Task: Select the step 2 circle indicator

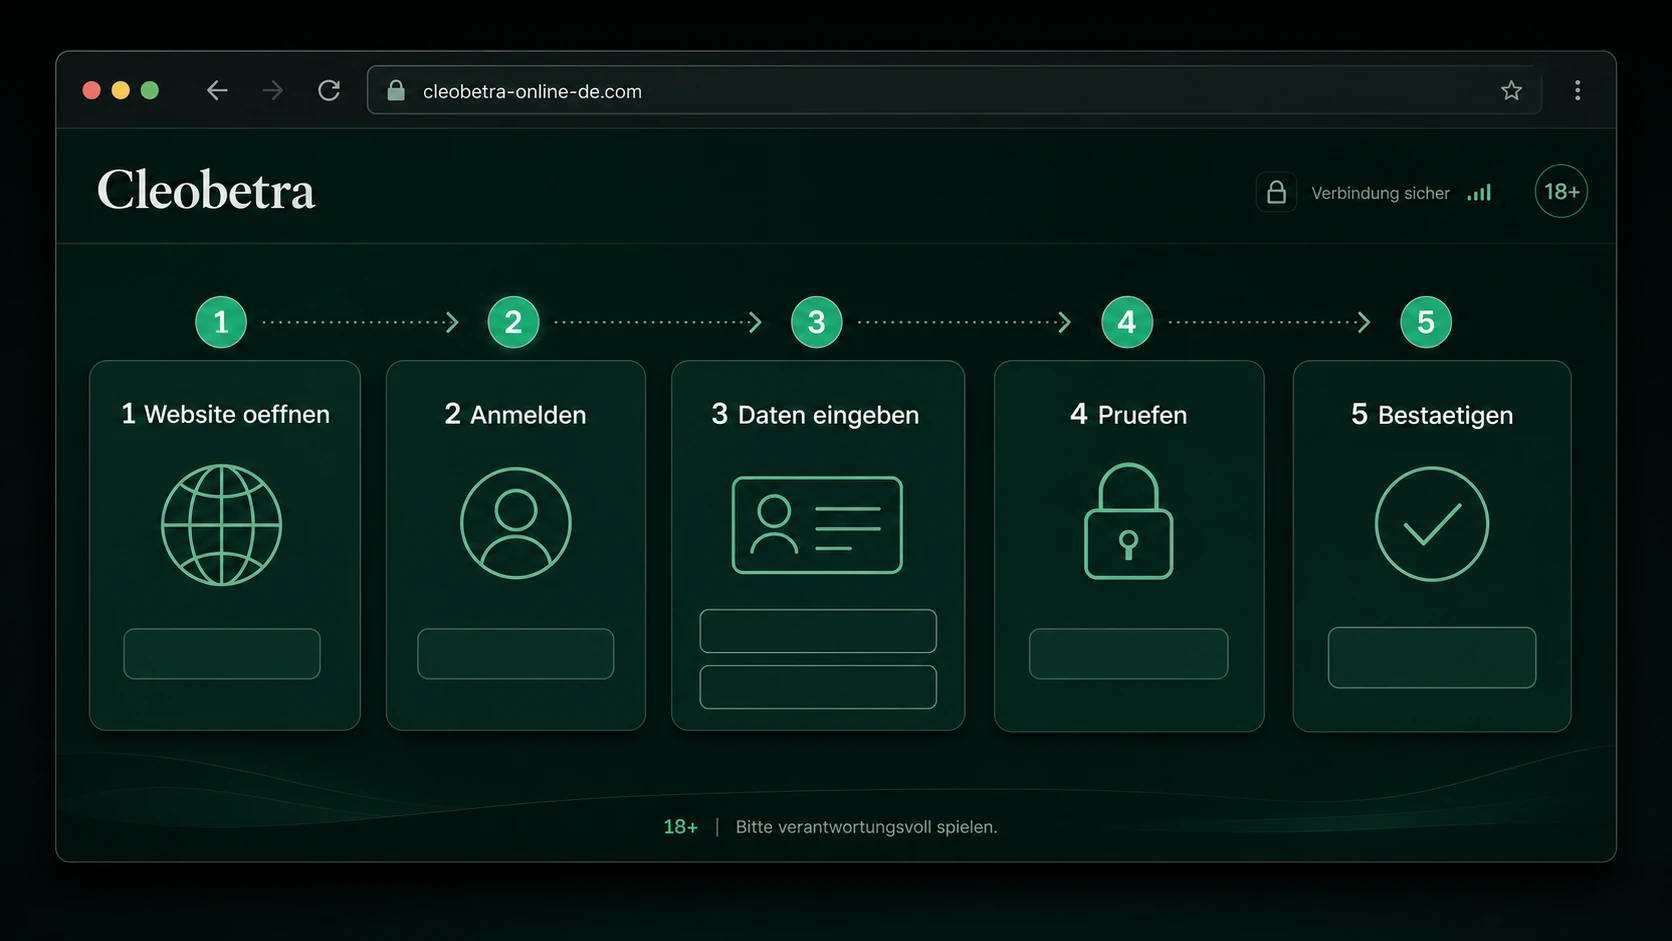Action: pos(513,322)
